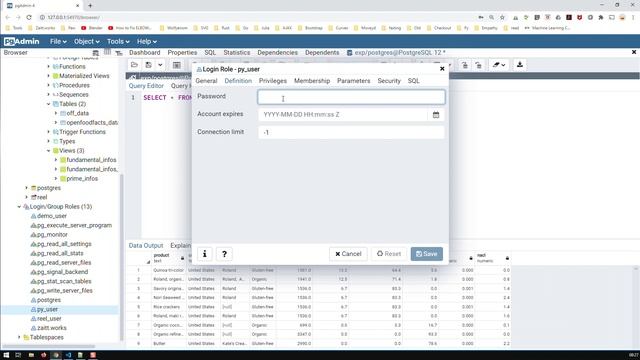
Task: Click the Task View icon in taskbar
Action: 18,355
